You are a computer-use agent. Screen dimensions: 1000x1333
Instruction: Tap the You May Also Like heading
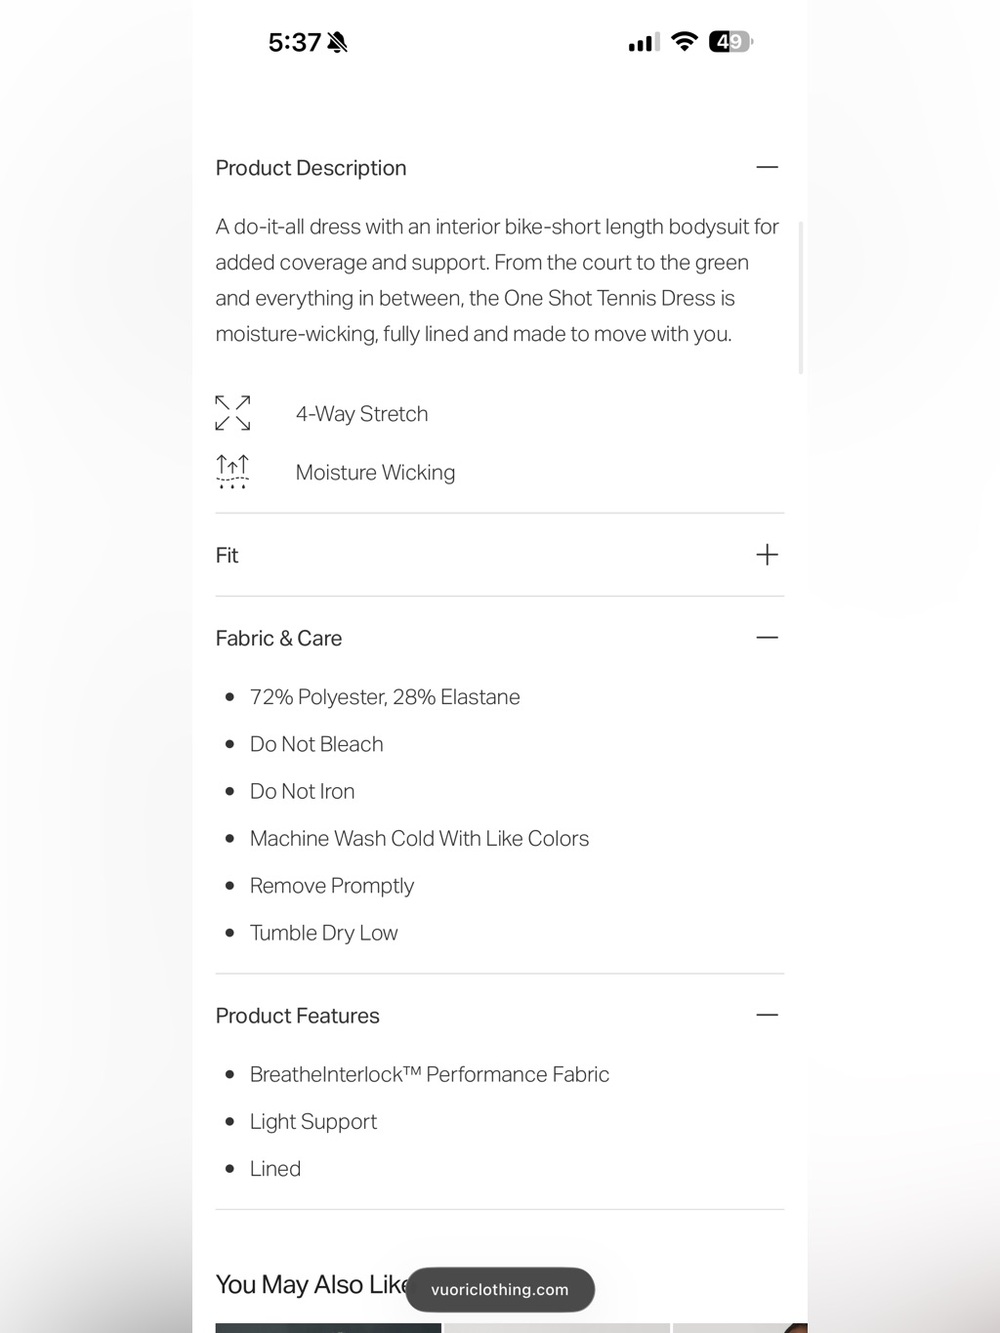(x=311, y=1284)
